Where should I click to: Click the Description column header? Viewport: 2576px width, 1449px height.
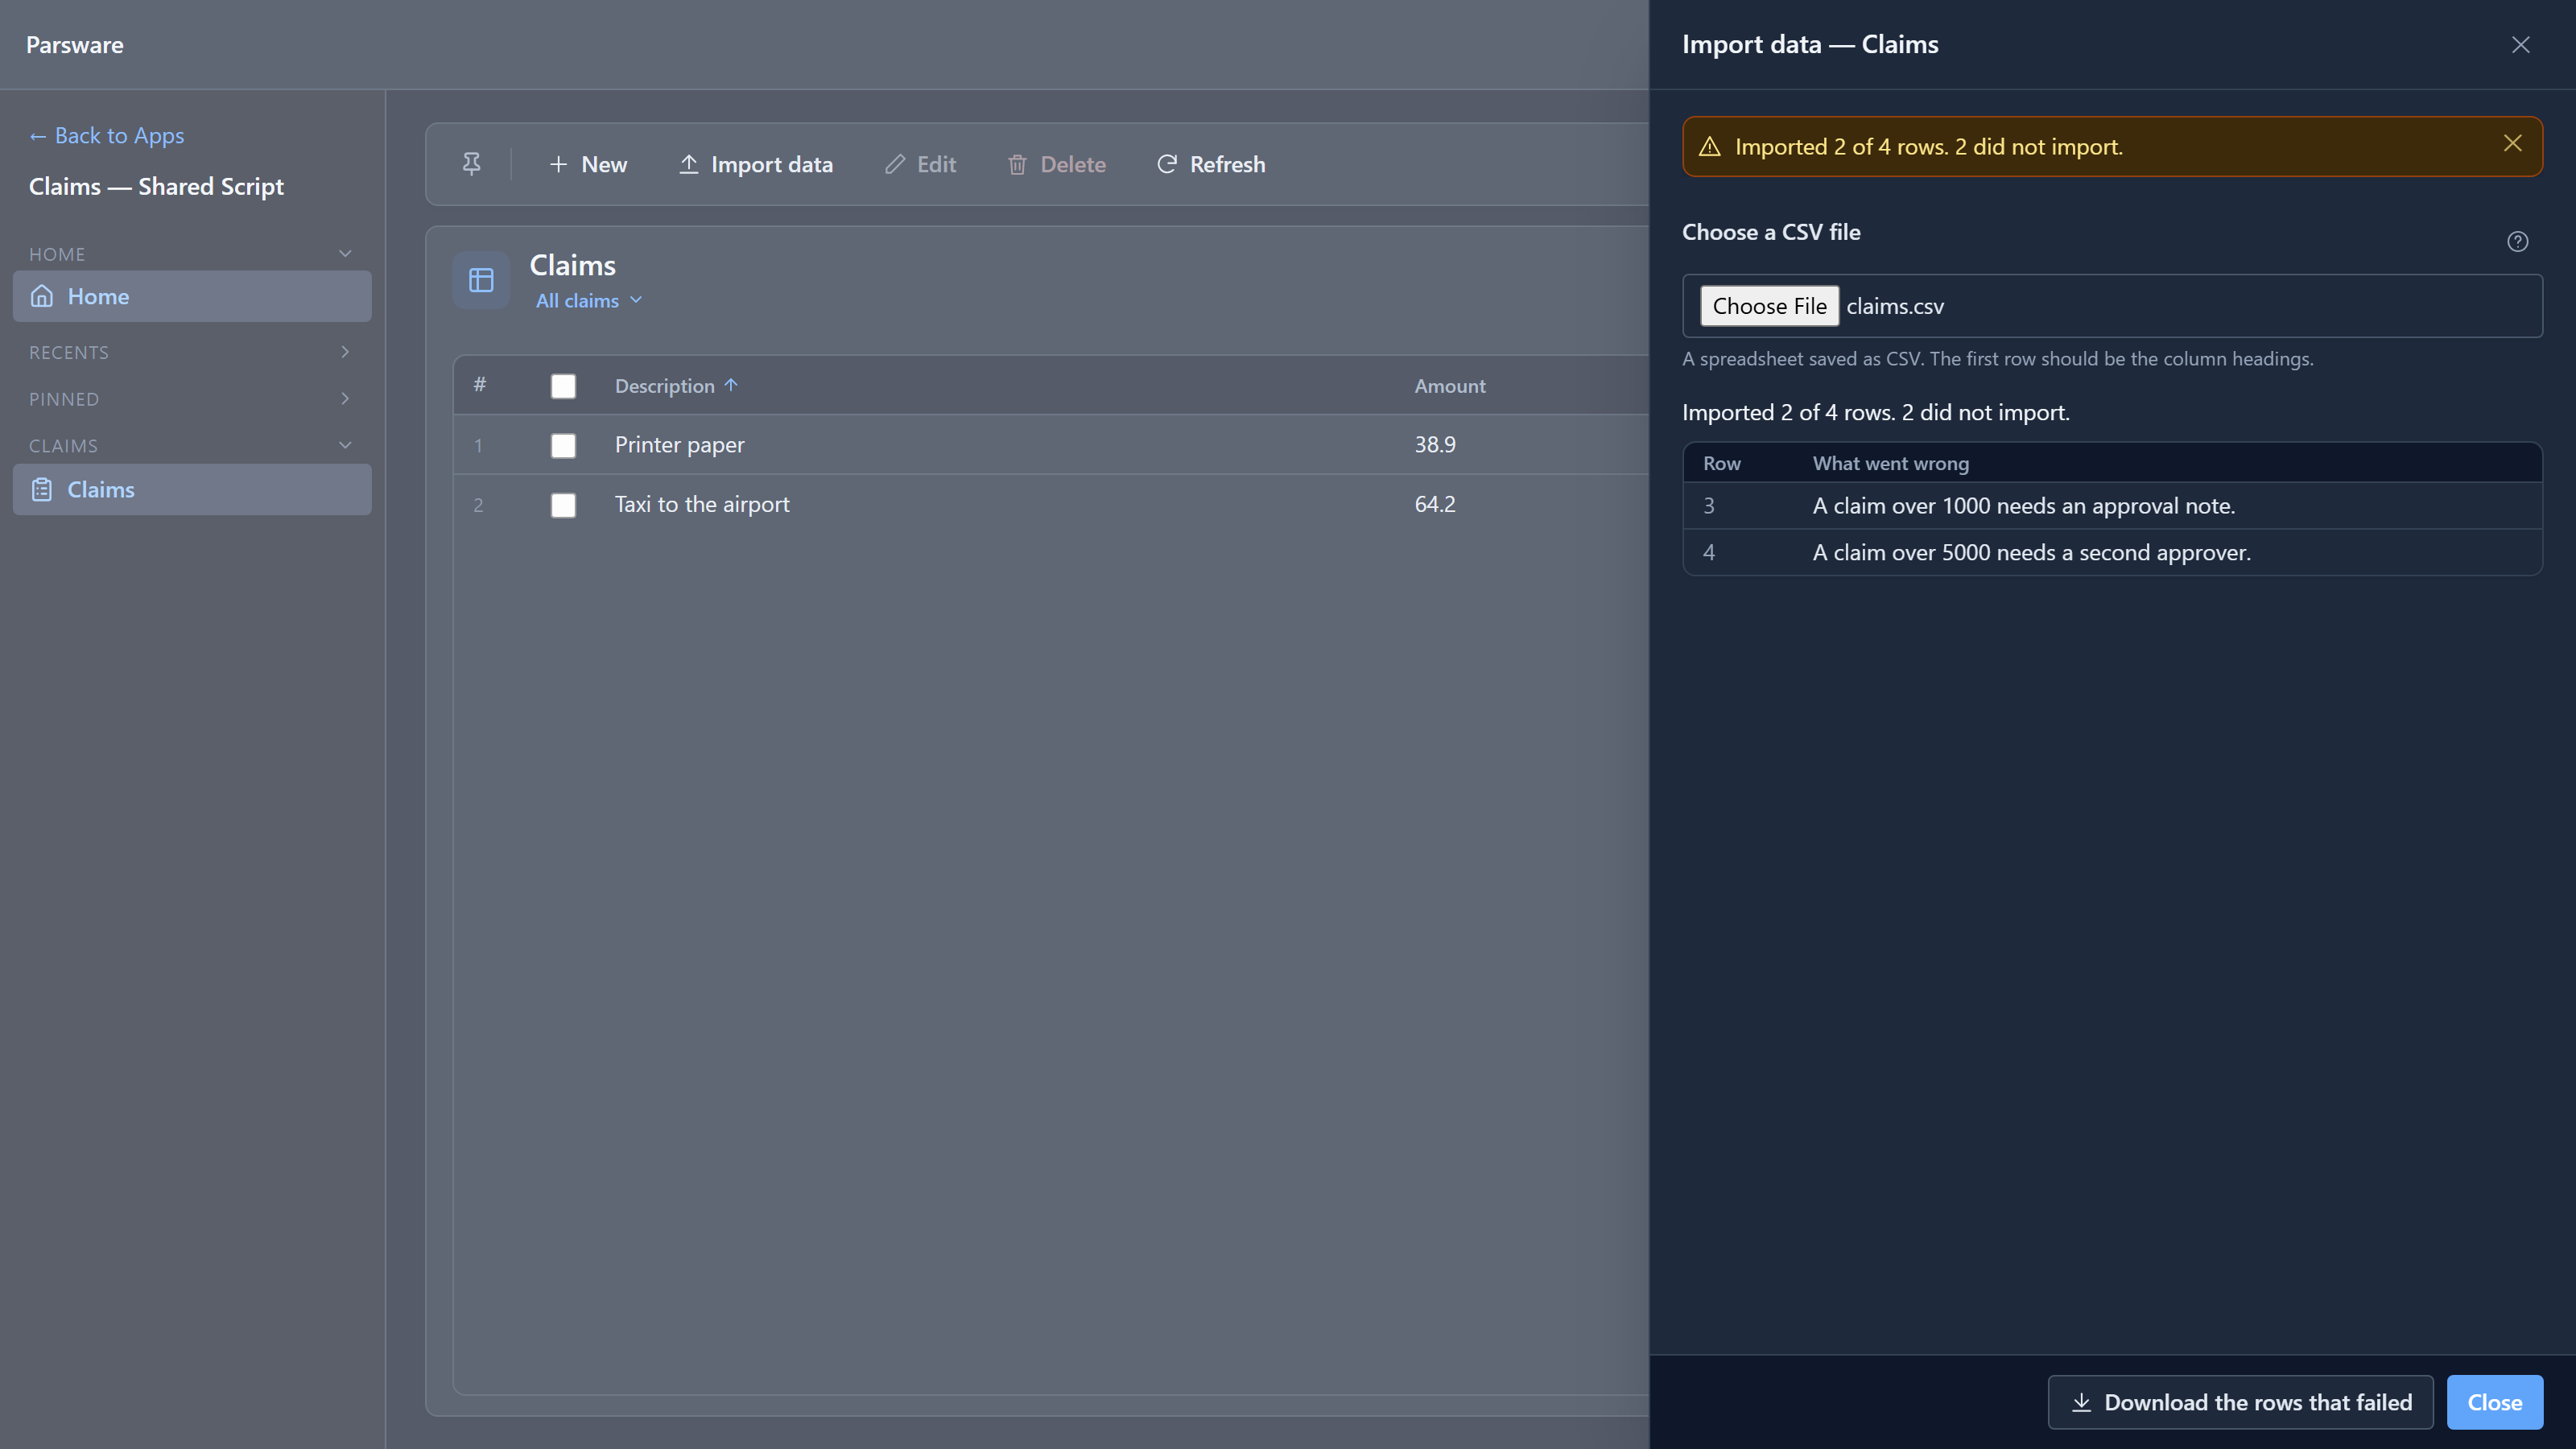(664, 386)
